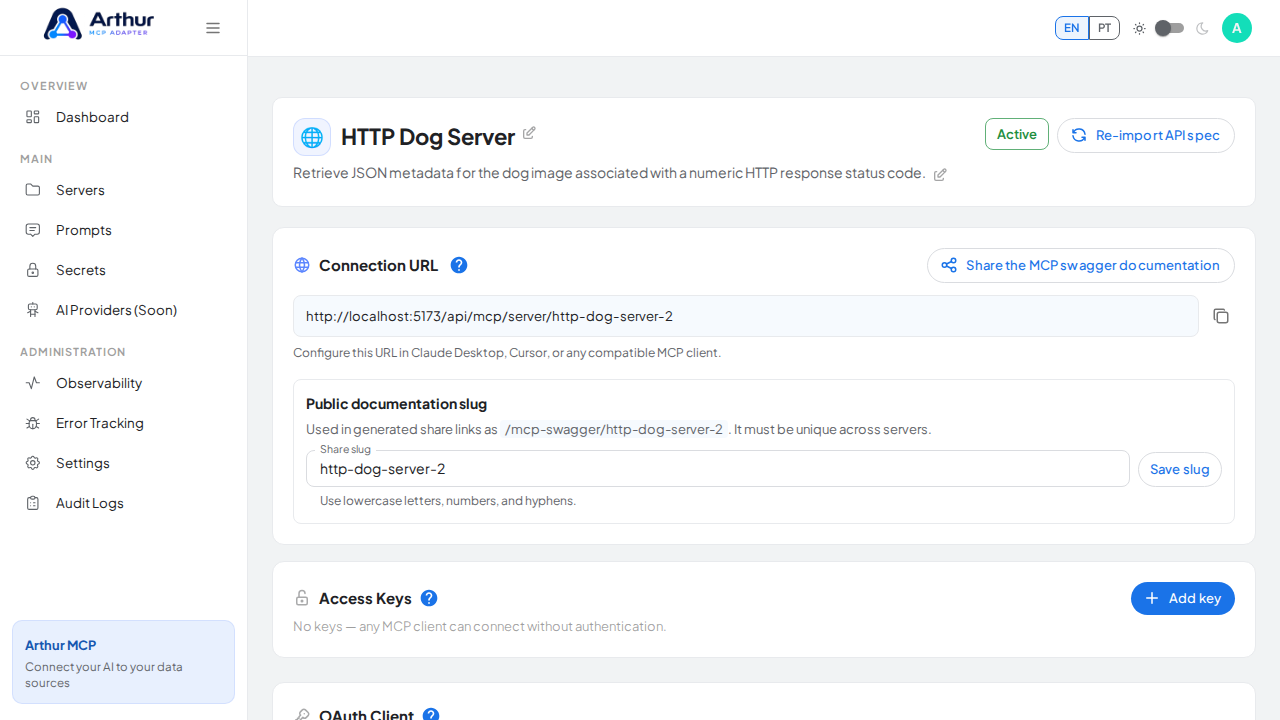Viewport: 1280px width, 720px height.
Task: Switch language to EN
Action: 1072,28
